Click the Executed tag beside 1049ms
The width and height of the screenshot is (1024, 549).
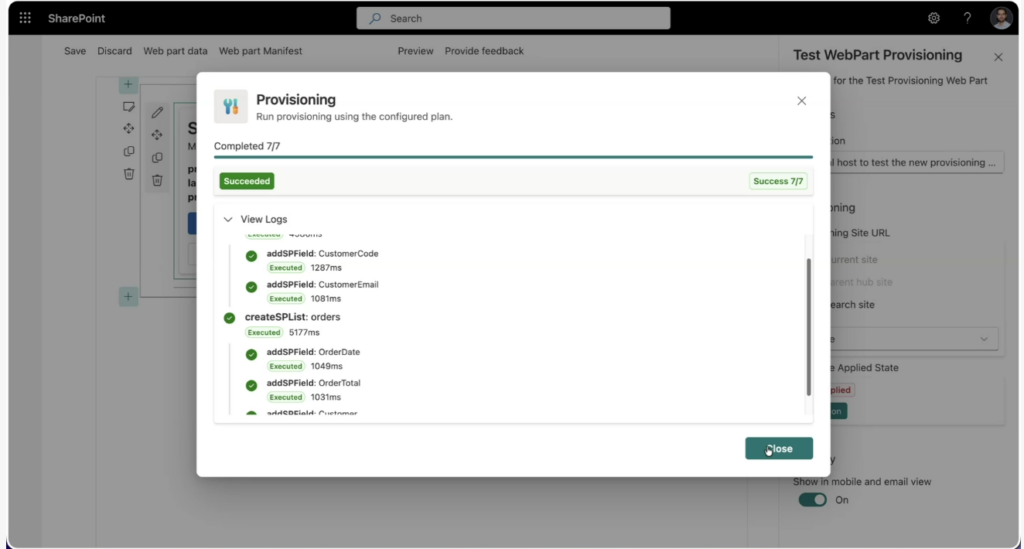(x=286, y=366)
